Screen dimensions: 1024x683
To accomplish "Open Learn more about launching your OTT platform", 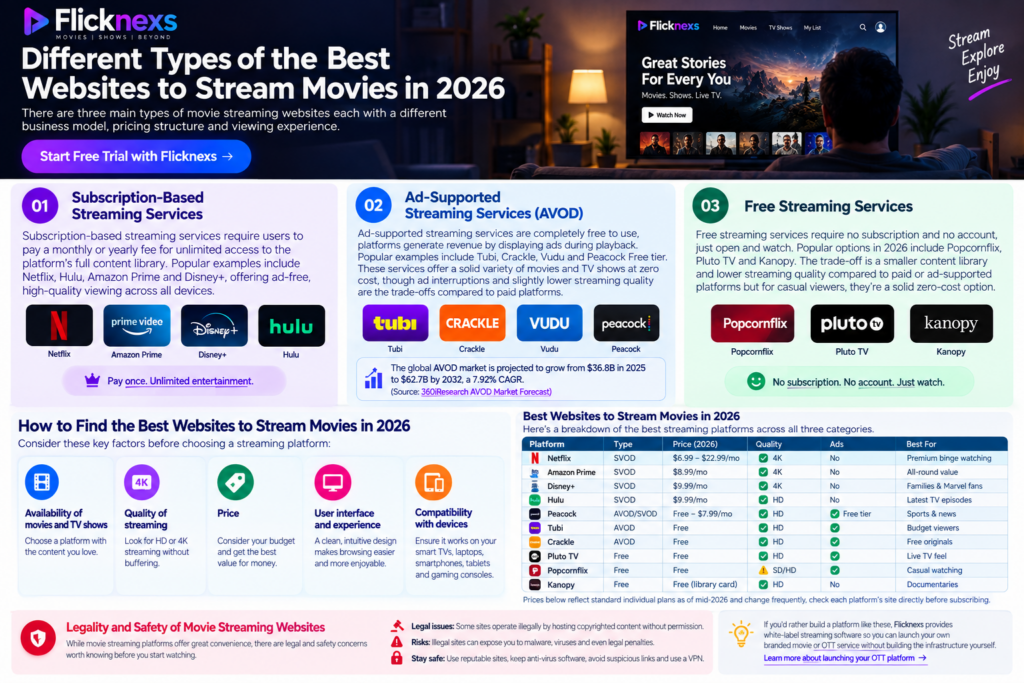I will (845, 658).
